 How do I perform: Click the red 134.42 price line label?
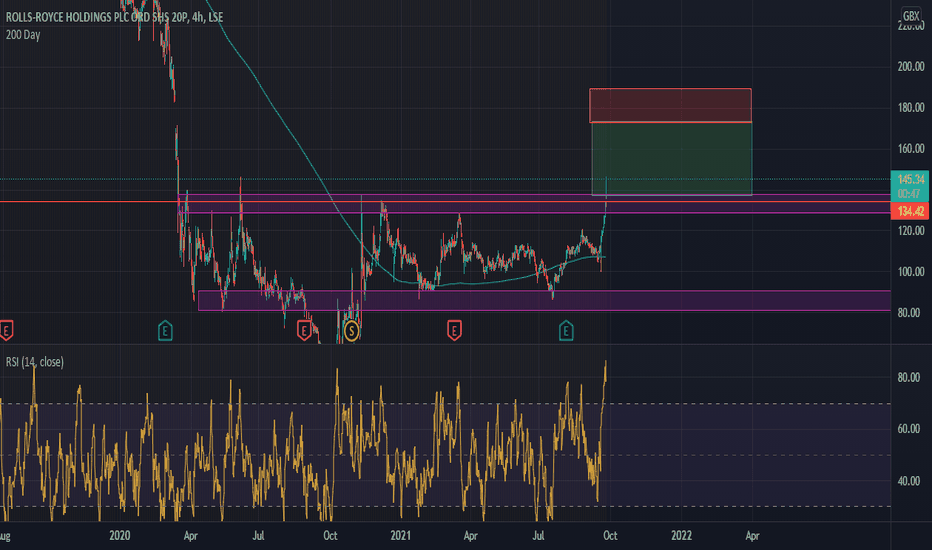pos(911,211)
